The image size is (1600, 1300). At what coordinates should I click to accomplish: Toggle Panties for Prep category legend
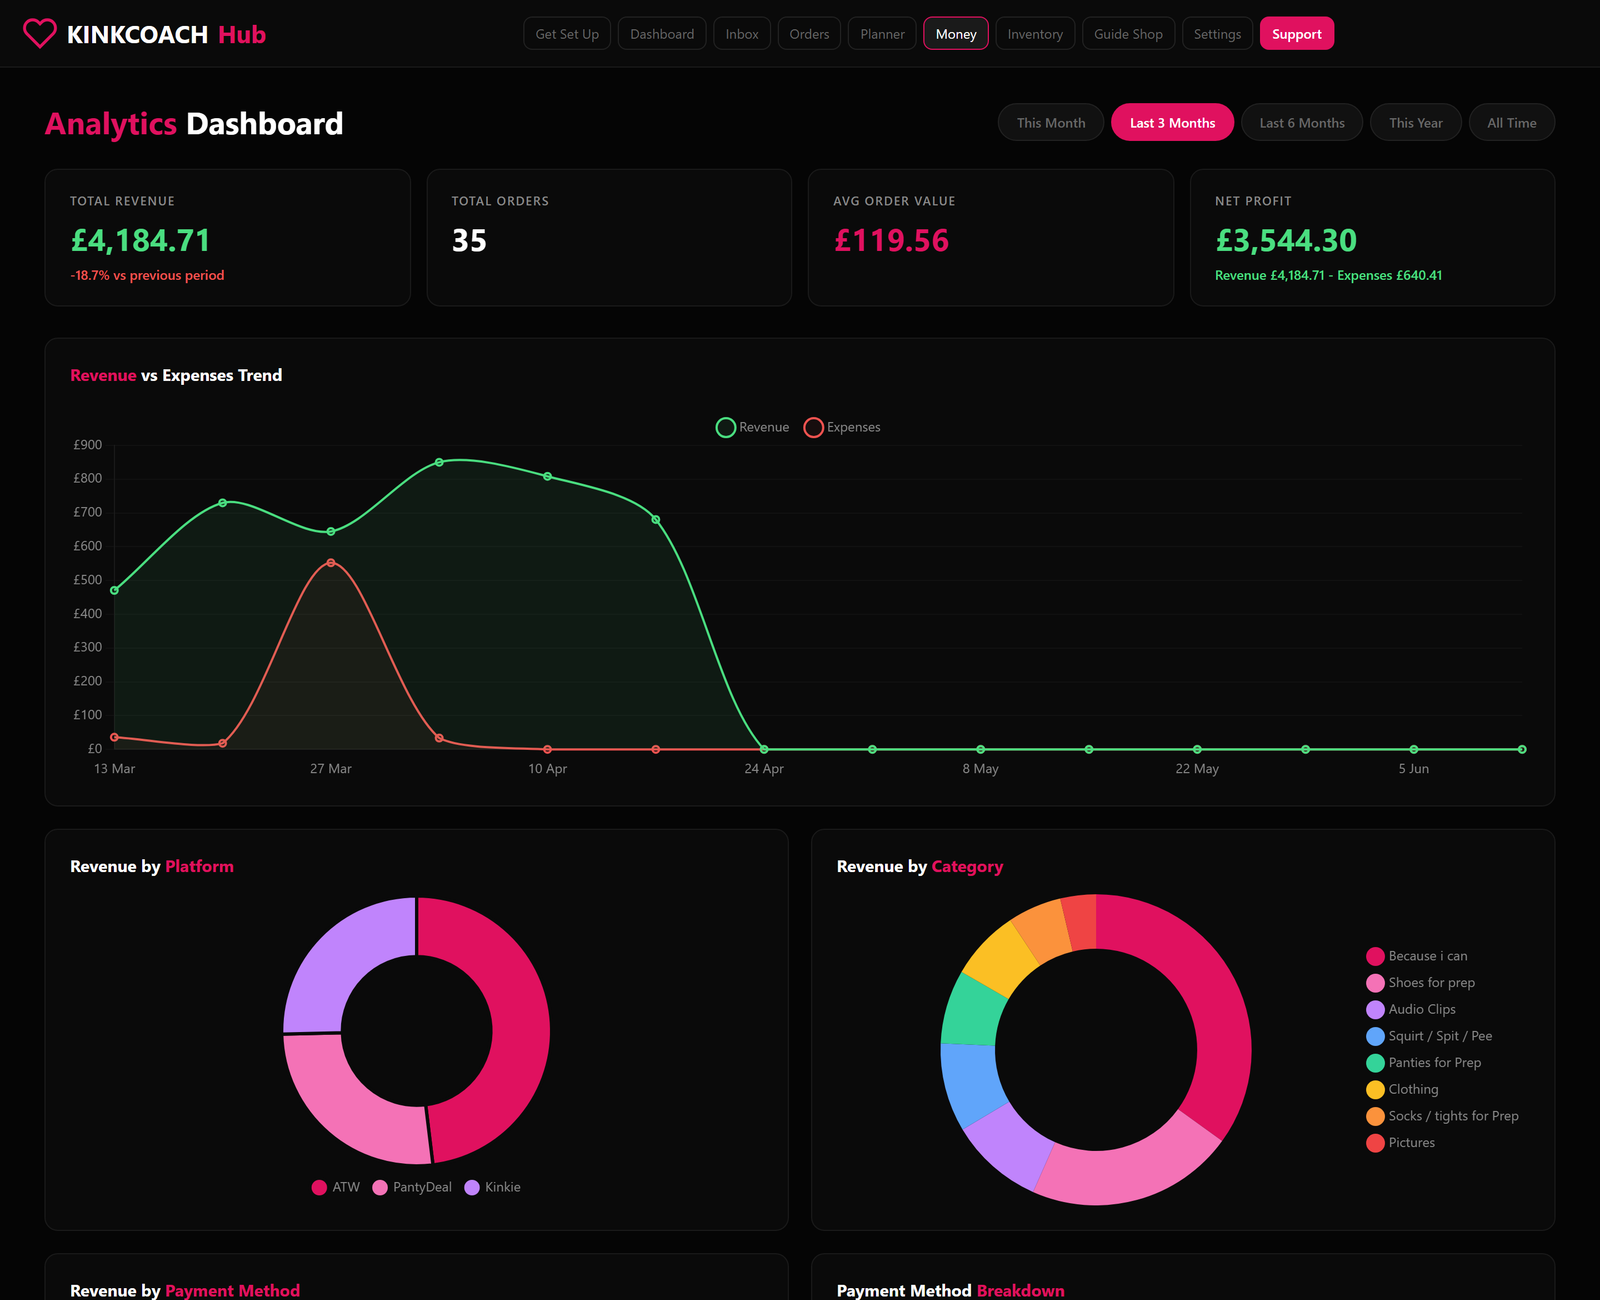1424,1063
